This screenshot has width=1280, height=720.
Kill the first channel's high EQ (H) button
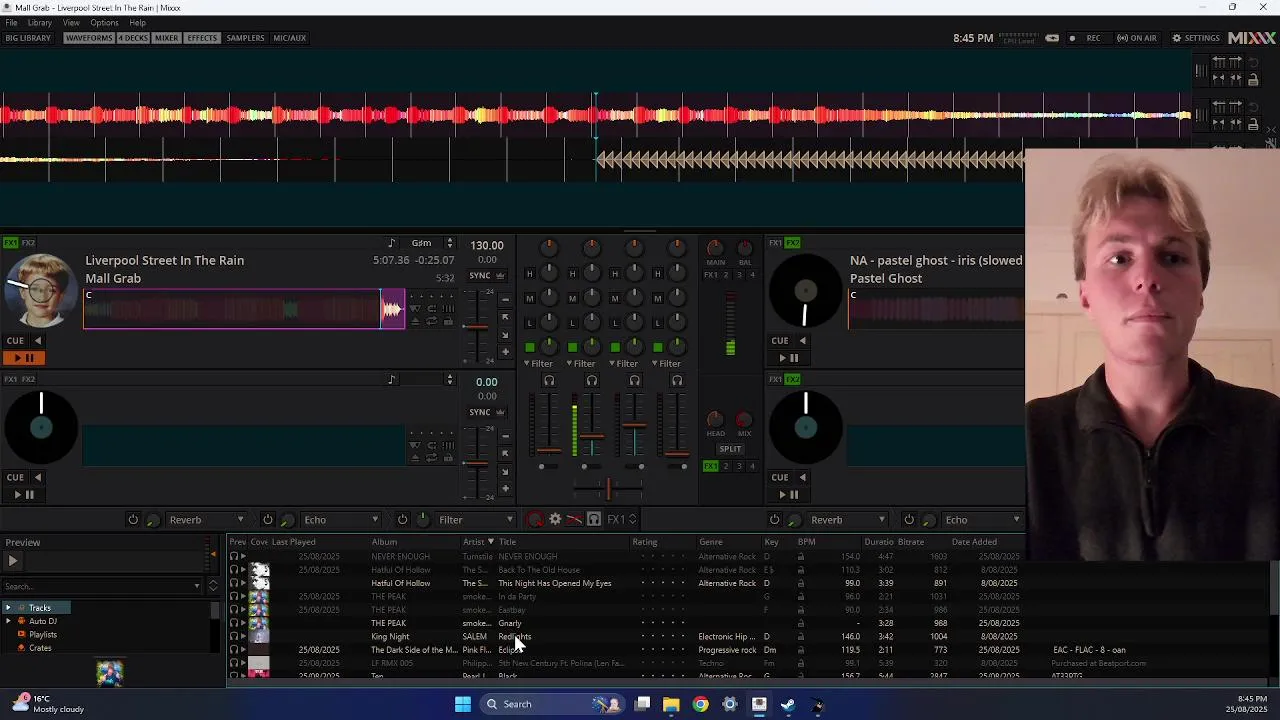point(530,274)
